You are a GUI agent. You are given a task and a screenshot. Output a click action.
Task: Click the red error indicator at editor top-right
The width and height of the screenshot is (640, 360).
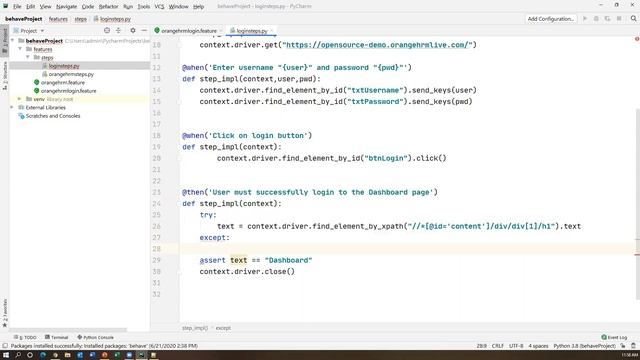pos(637,39)
